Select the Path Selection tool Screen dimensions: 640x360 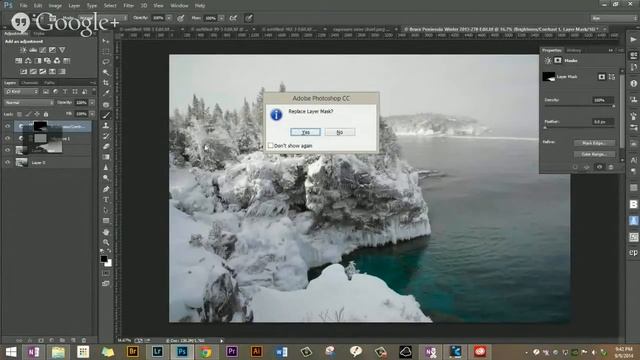click(x=106, y=210)
